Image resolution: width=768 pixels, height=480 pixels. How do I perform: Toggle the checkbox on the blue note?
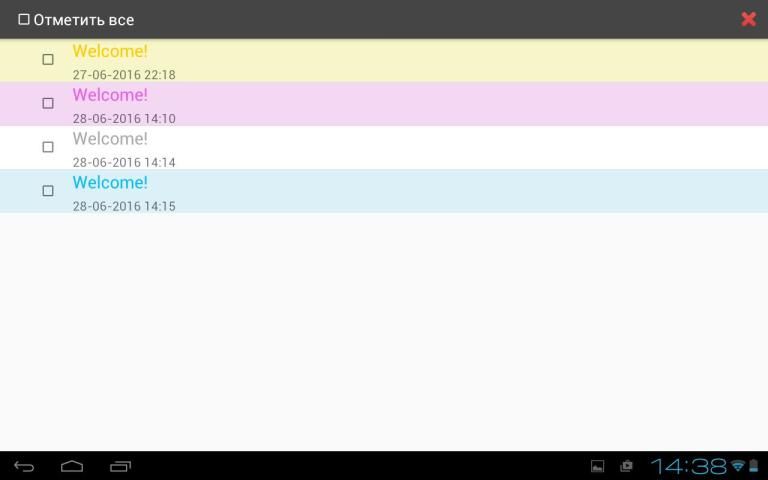click(x=48, y=191)
